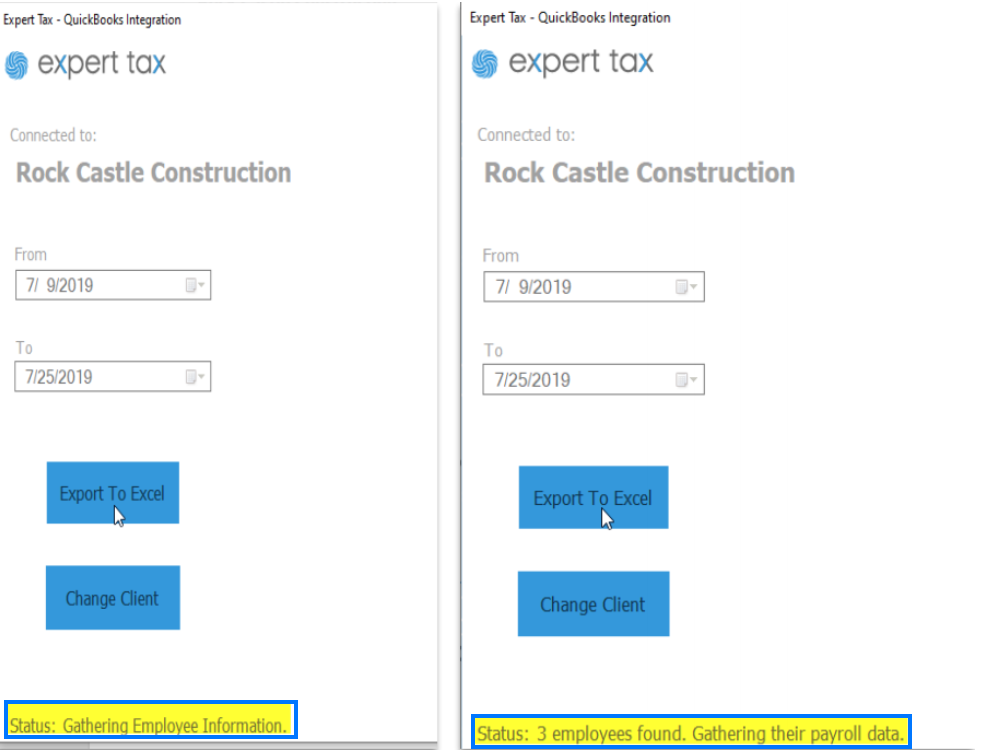Image resolution: width=984 pixels, height=750 pixels.
Task: Click the expert tax swirl logo in right window
Action: pyautogui.click(x=484, y=63)
